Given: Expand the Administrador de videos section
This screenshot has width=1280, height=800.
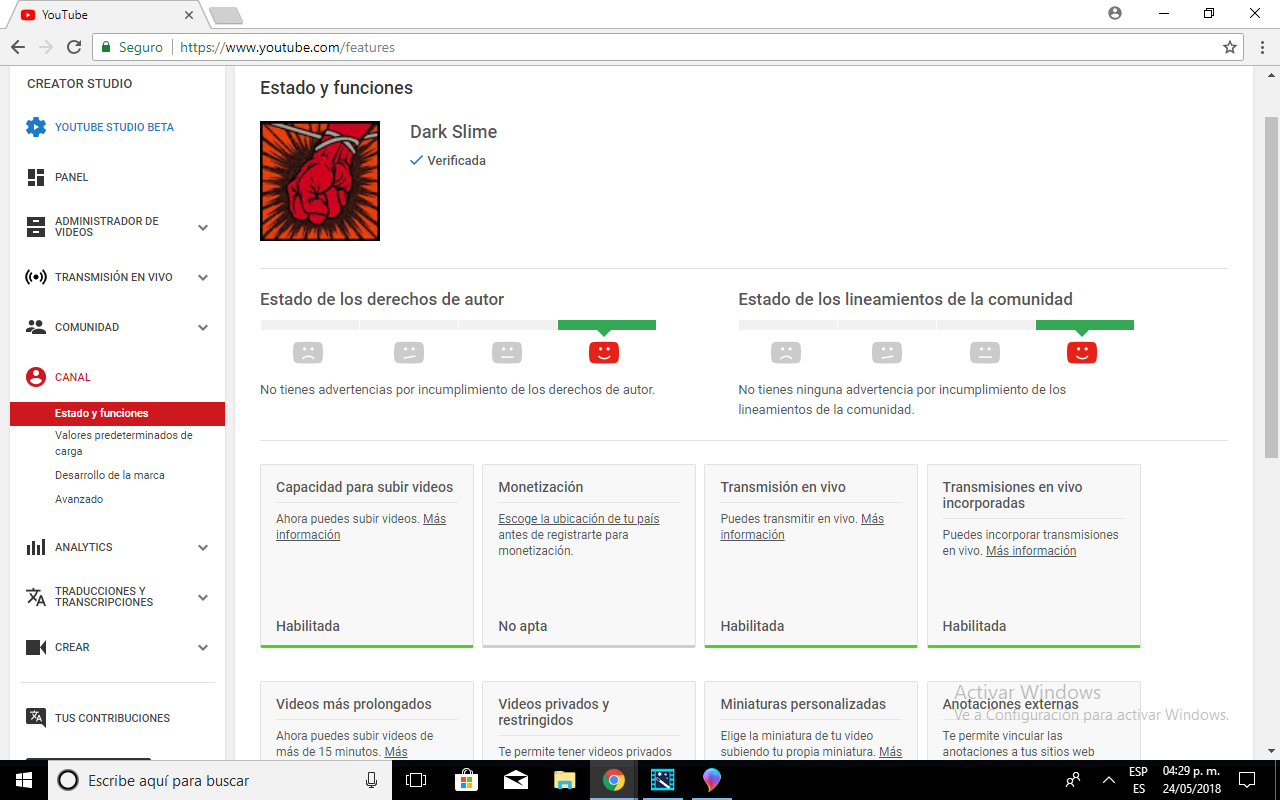Looking at the screenshot, I should coord(203,227).
